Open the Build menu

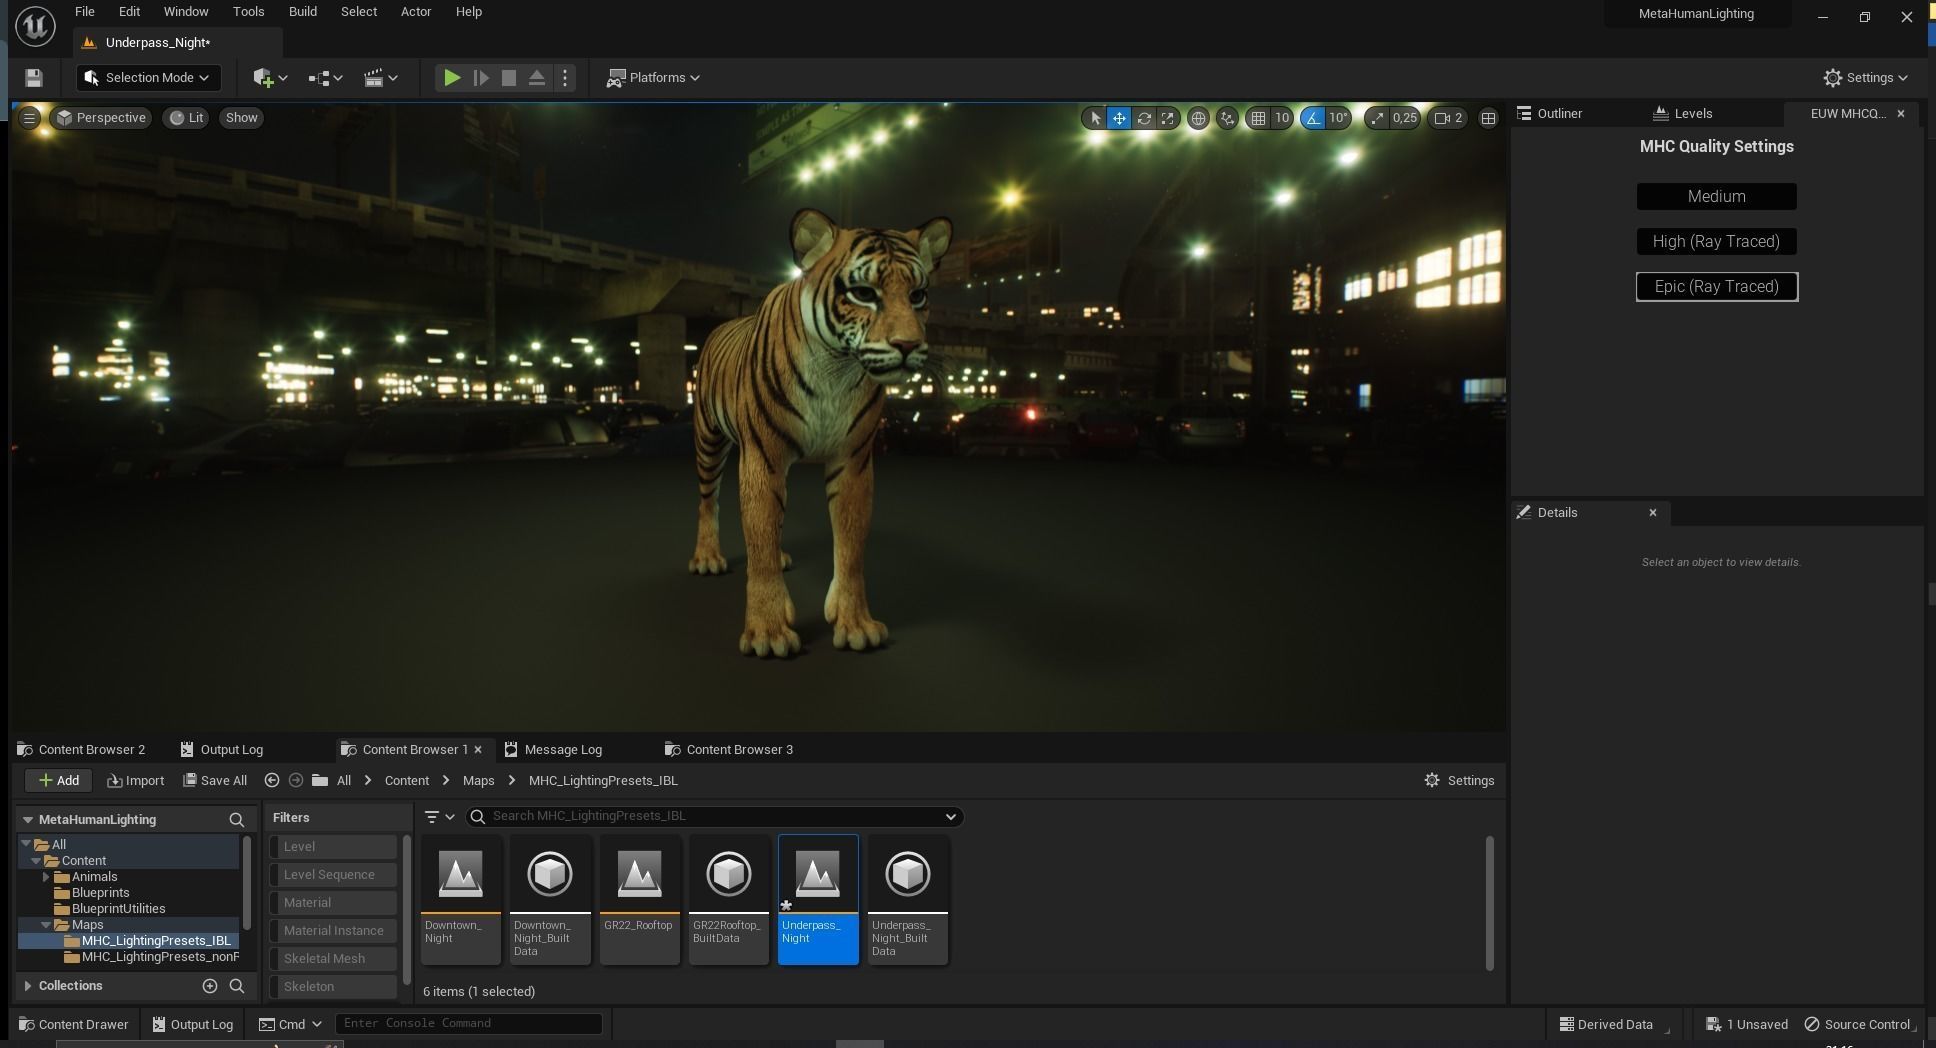(303, 12)
